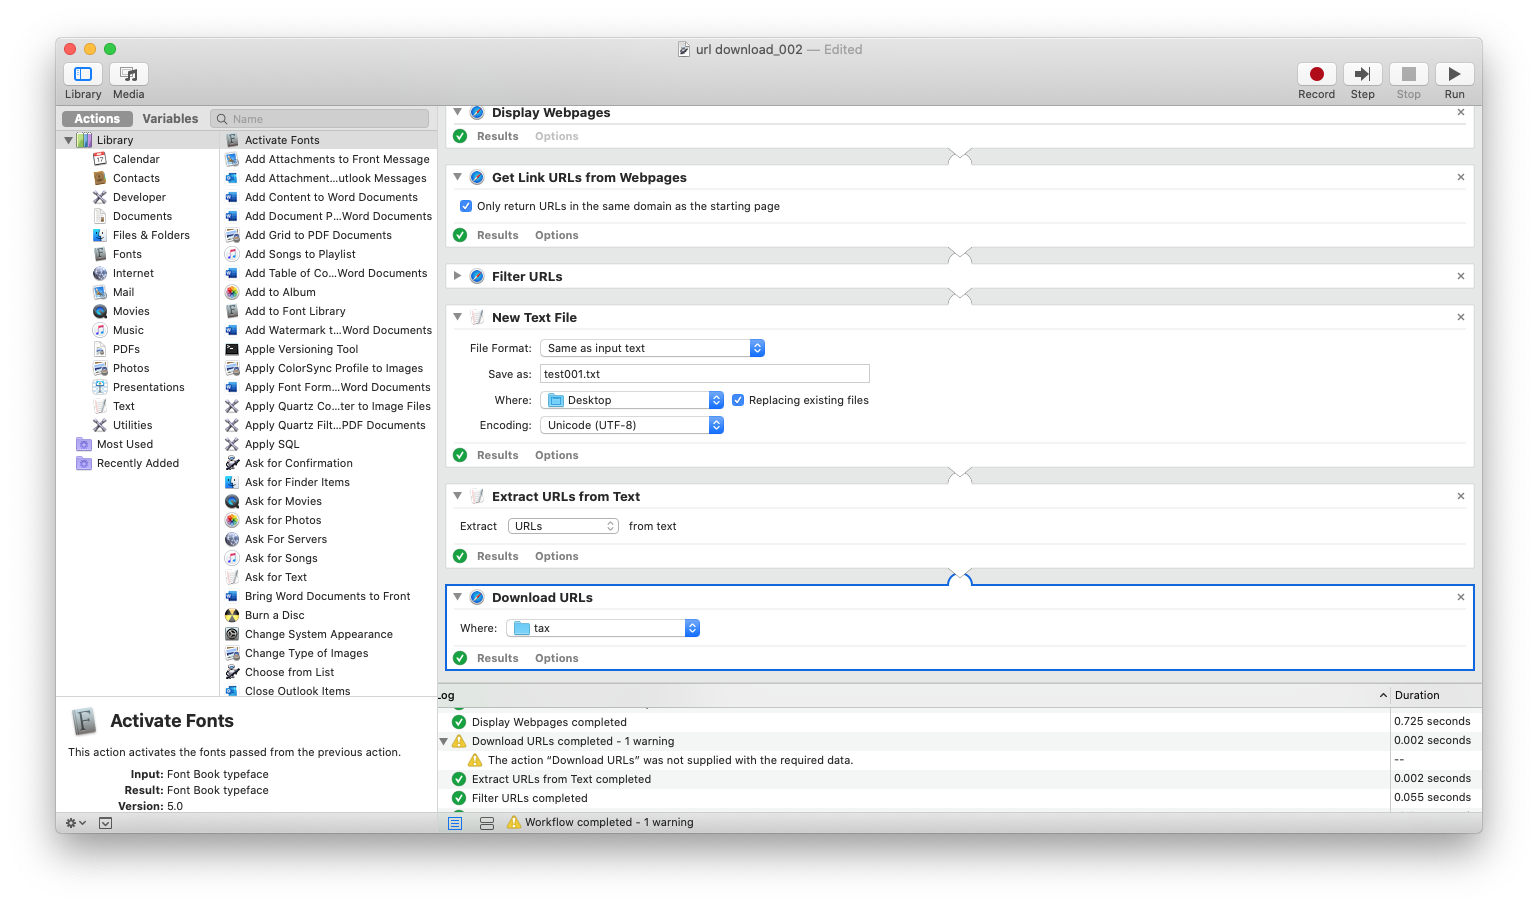This screenshot has height=907, width=1538.
Task: Open the gear action menu at bottom left
Action: tap(76, 823)
